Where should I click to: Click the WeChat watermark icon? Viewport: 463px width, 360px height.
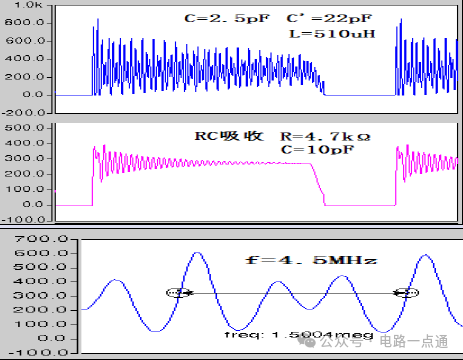(307, 342)
